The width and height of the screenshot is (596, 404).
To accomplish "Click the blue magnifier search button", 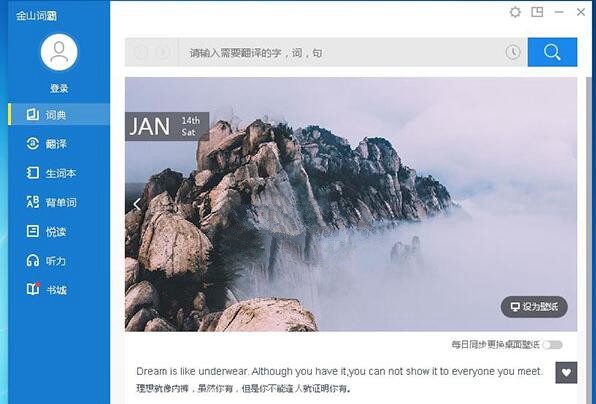I will click(x=552, y=52).
